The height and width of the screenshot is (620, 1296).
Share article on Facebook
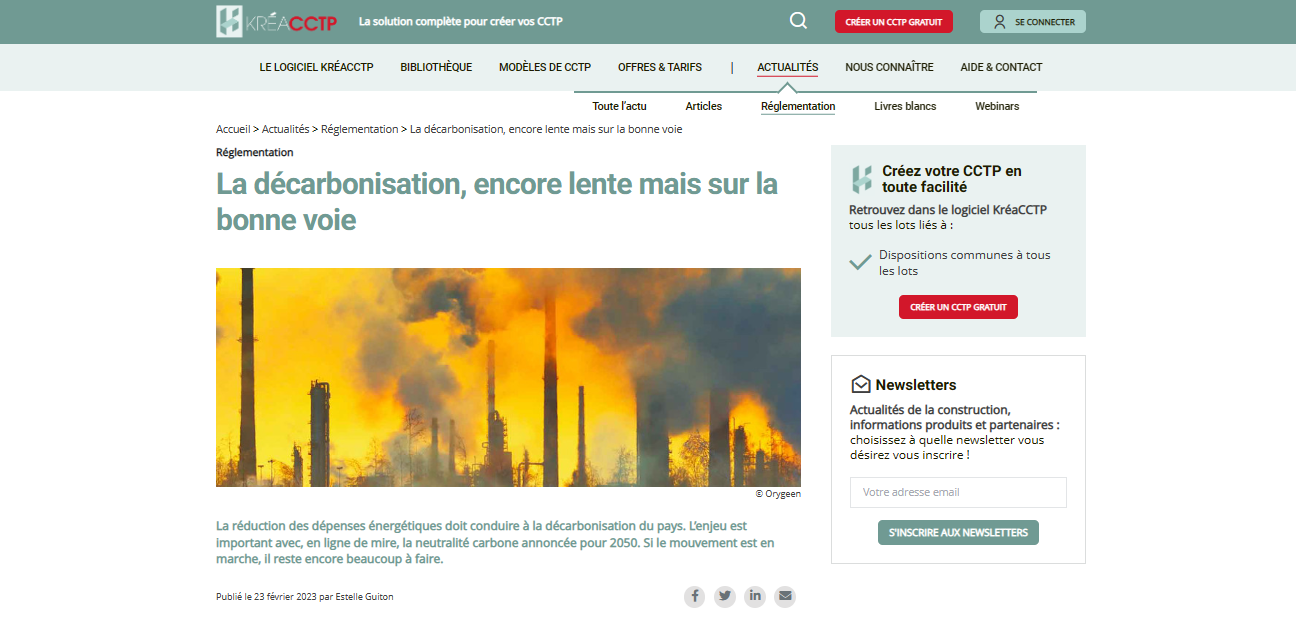[x=695, y=597]
